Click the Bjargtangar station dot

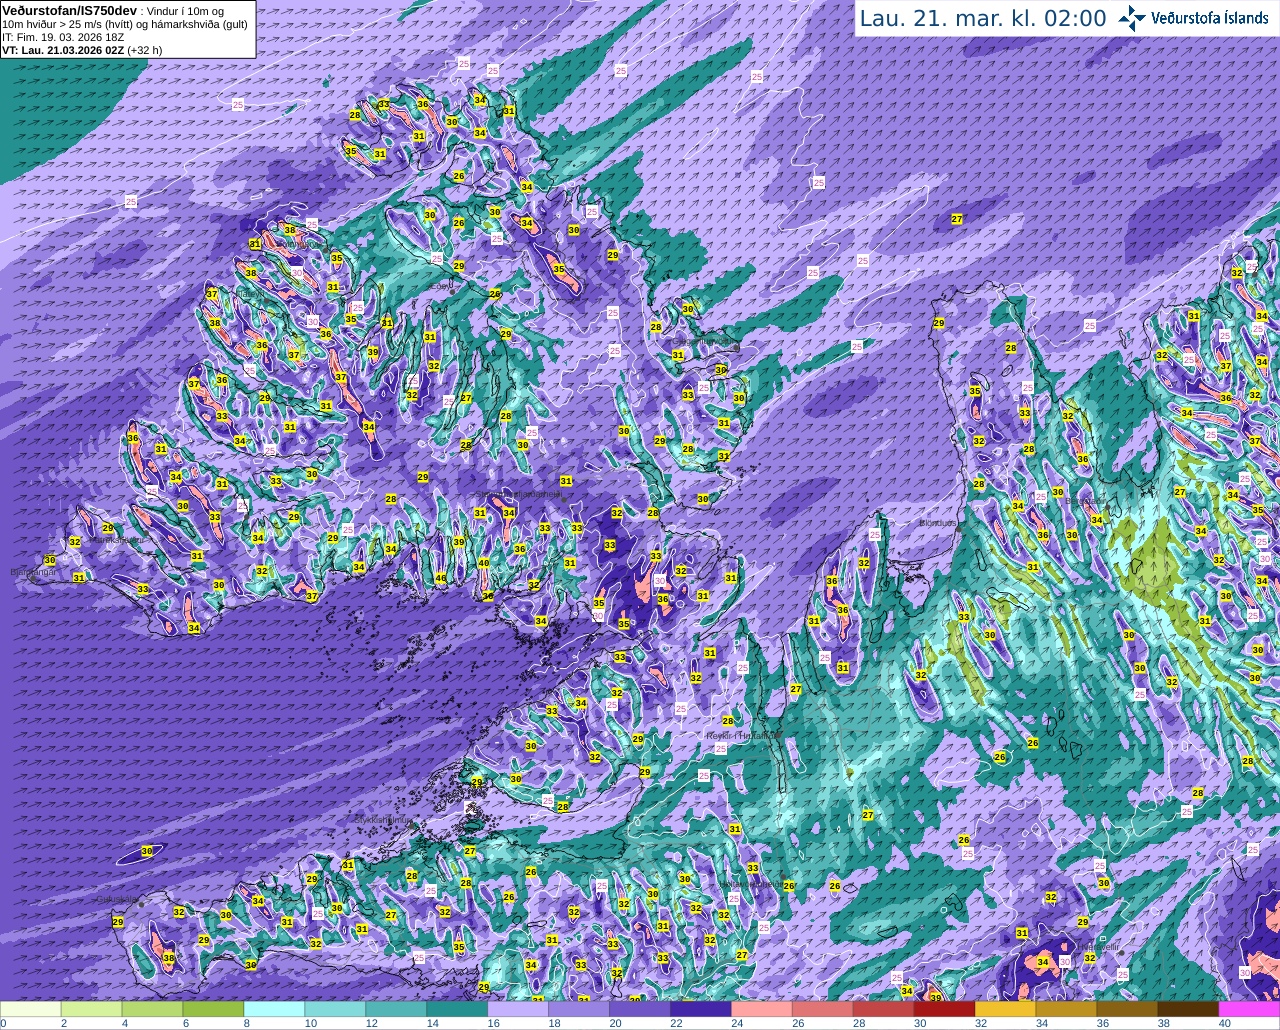(33, 578)
